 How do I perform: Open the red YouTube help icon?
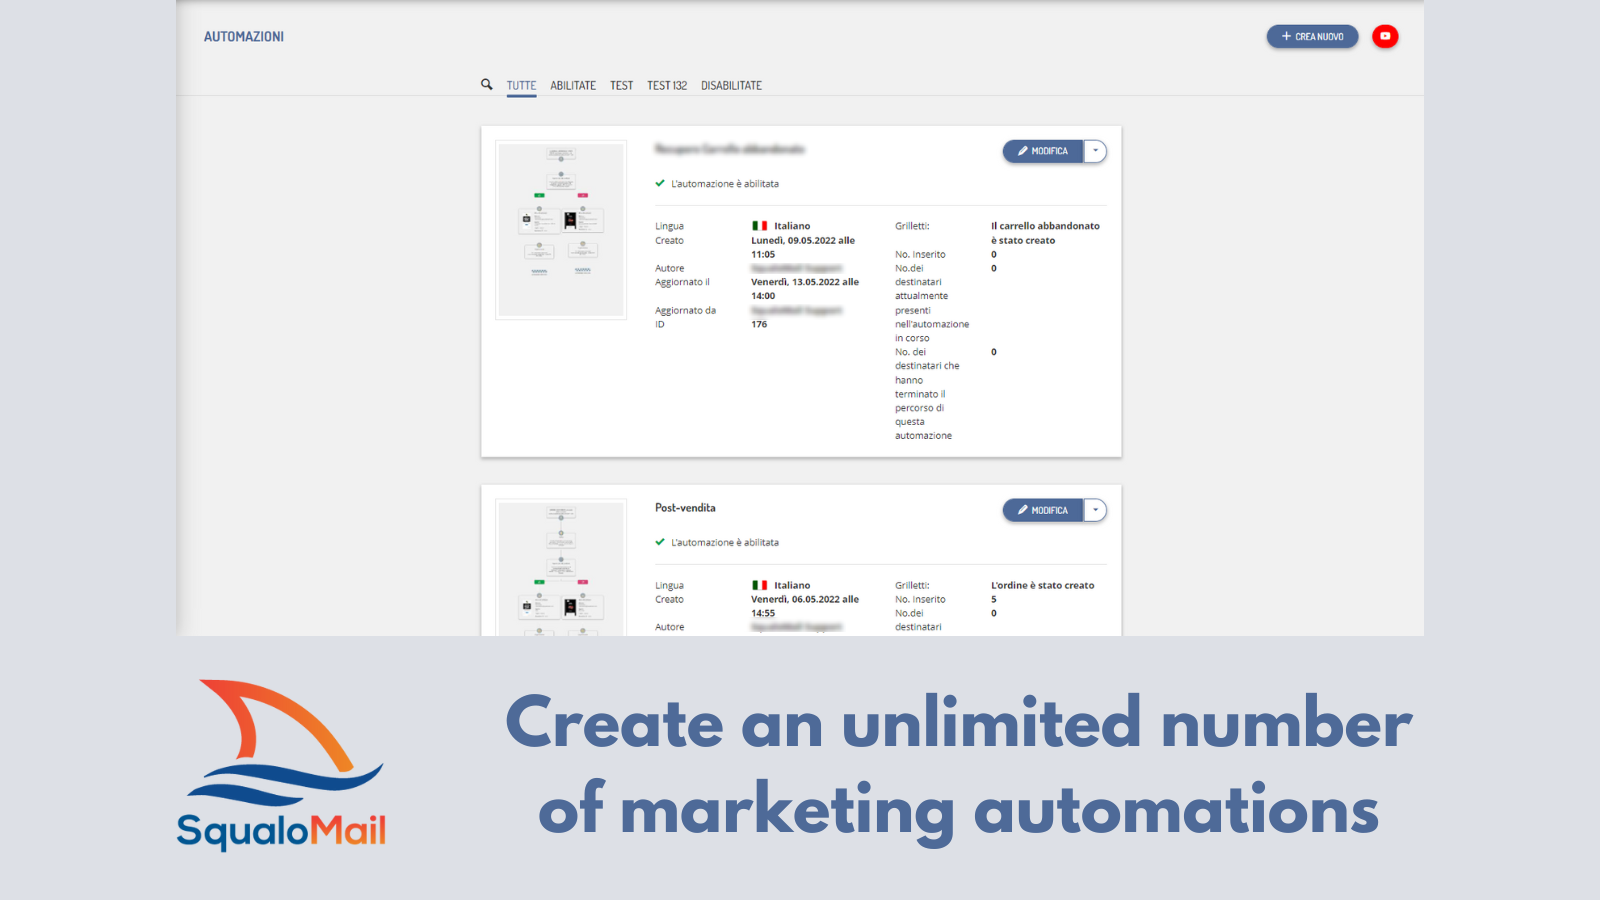click(1385, 36)
